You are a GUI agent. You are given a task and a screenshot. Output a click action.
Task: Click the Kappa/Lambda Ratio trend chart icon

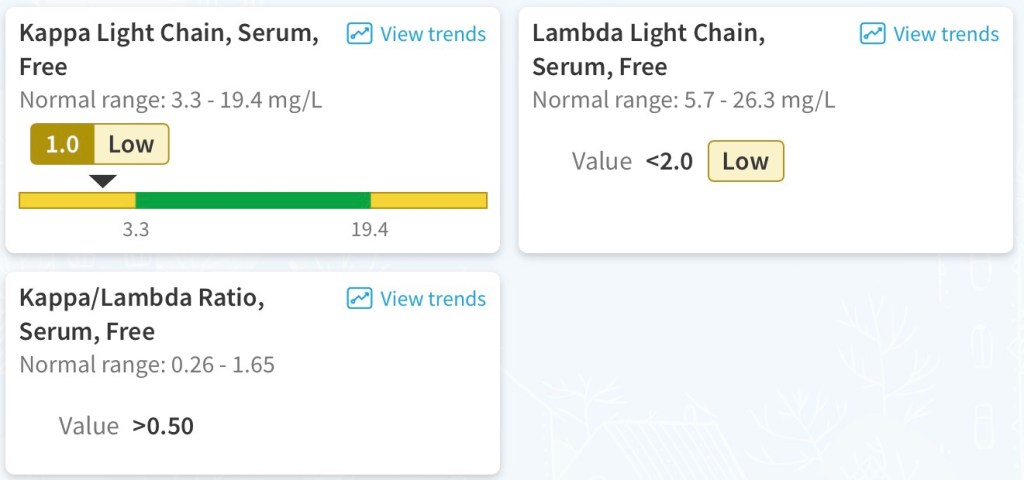[x=359, y=298]
